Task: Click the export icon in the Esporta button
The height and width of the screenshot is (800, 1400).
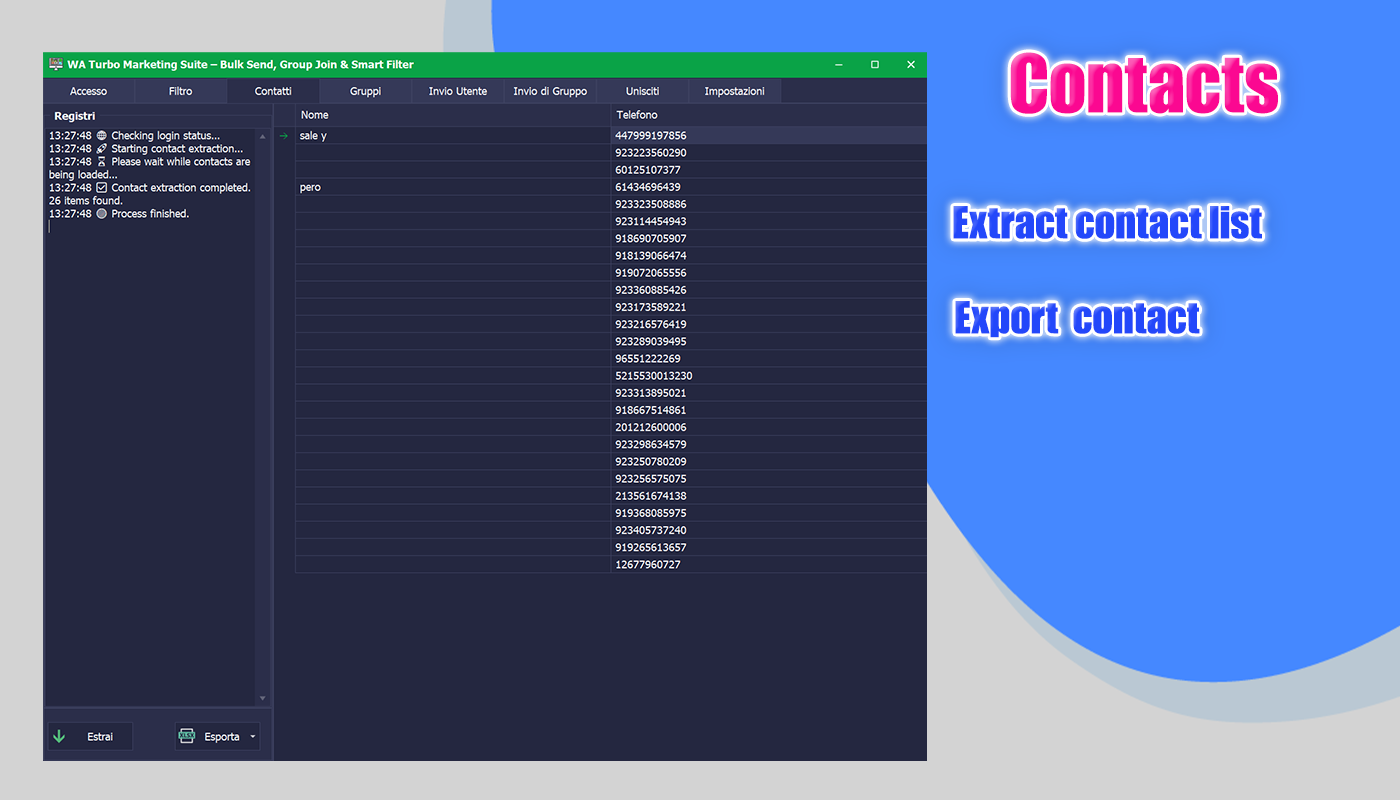Action: 187,736
